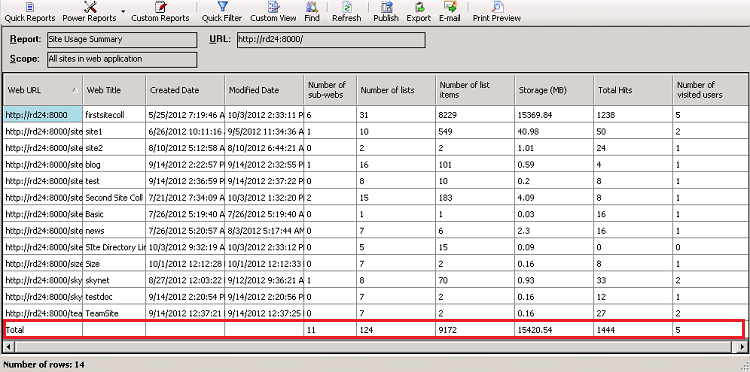The image size is (750, 372).
Task: Sort by Number of visited users column
Action: 710,90
